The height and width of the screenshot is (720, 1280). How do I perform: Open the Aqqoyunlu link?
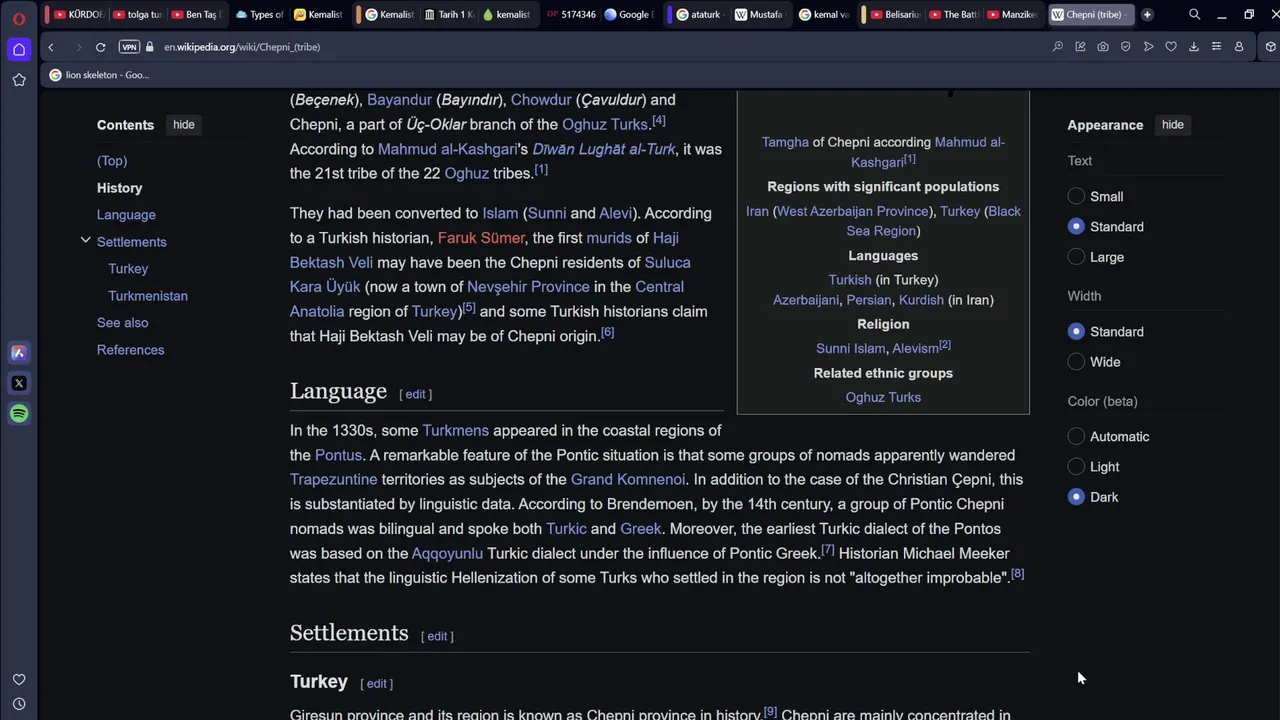pyautogui.click(x=447, y=554)
